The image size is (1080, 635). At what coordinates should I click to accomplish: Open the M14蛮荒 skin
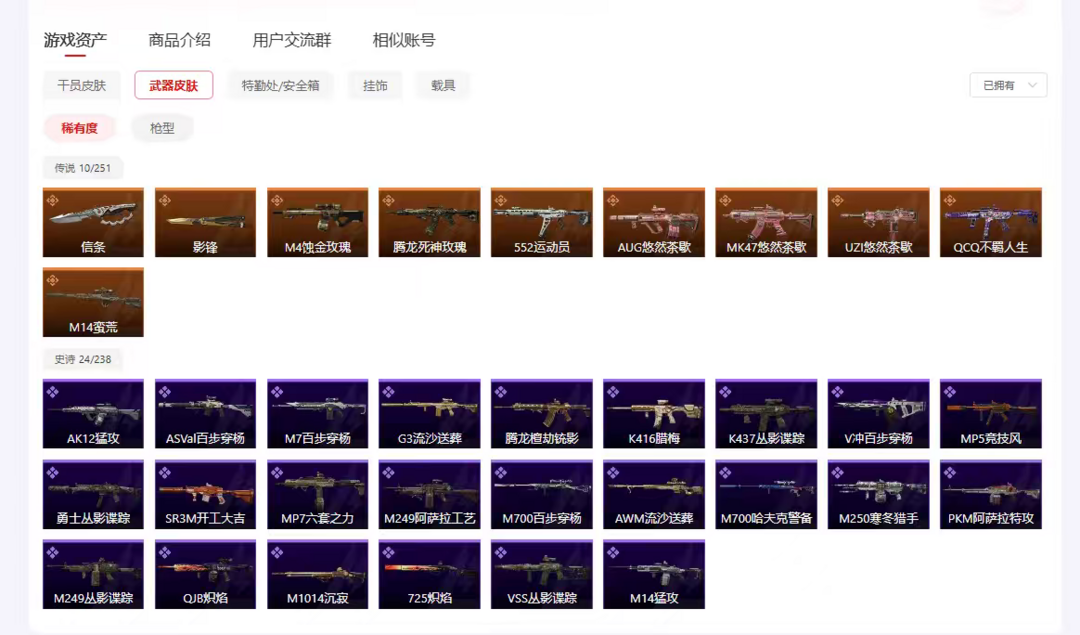point(93,302)
